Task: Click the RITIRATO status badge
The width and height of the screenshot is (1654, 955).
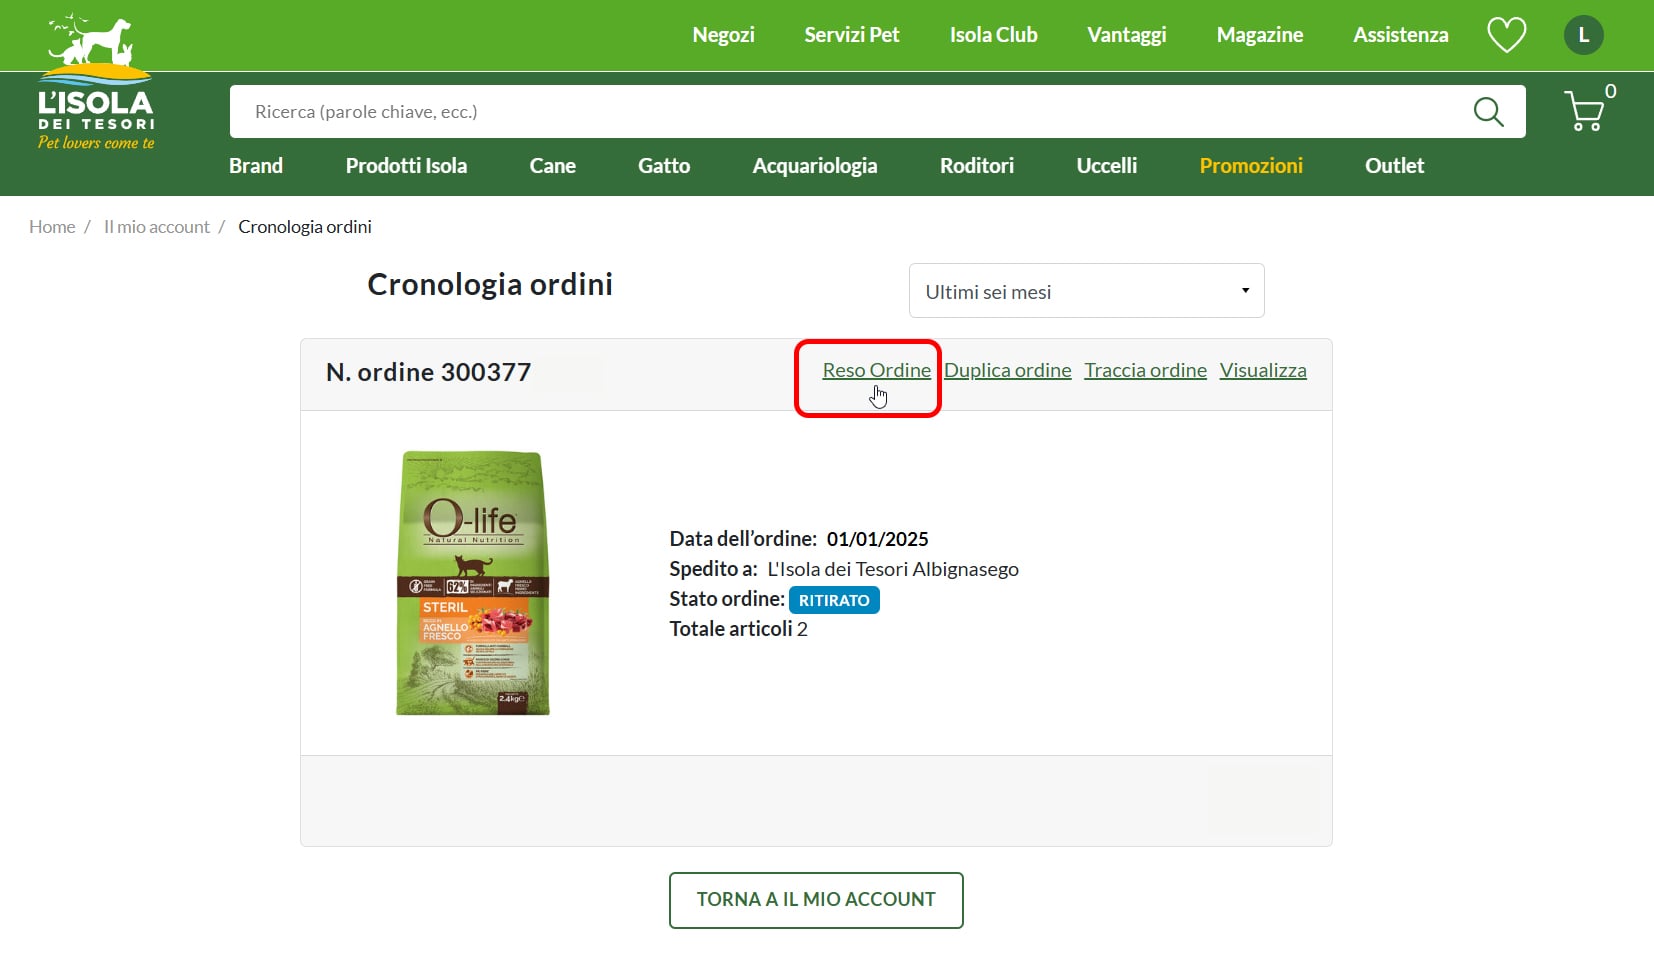Action: click(834, 600)
